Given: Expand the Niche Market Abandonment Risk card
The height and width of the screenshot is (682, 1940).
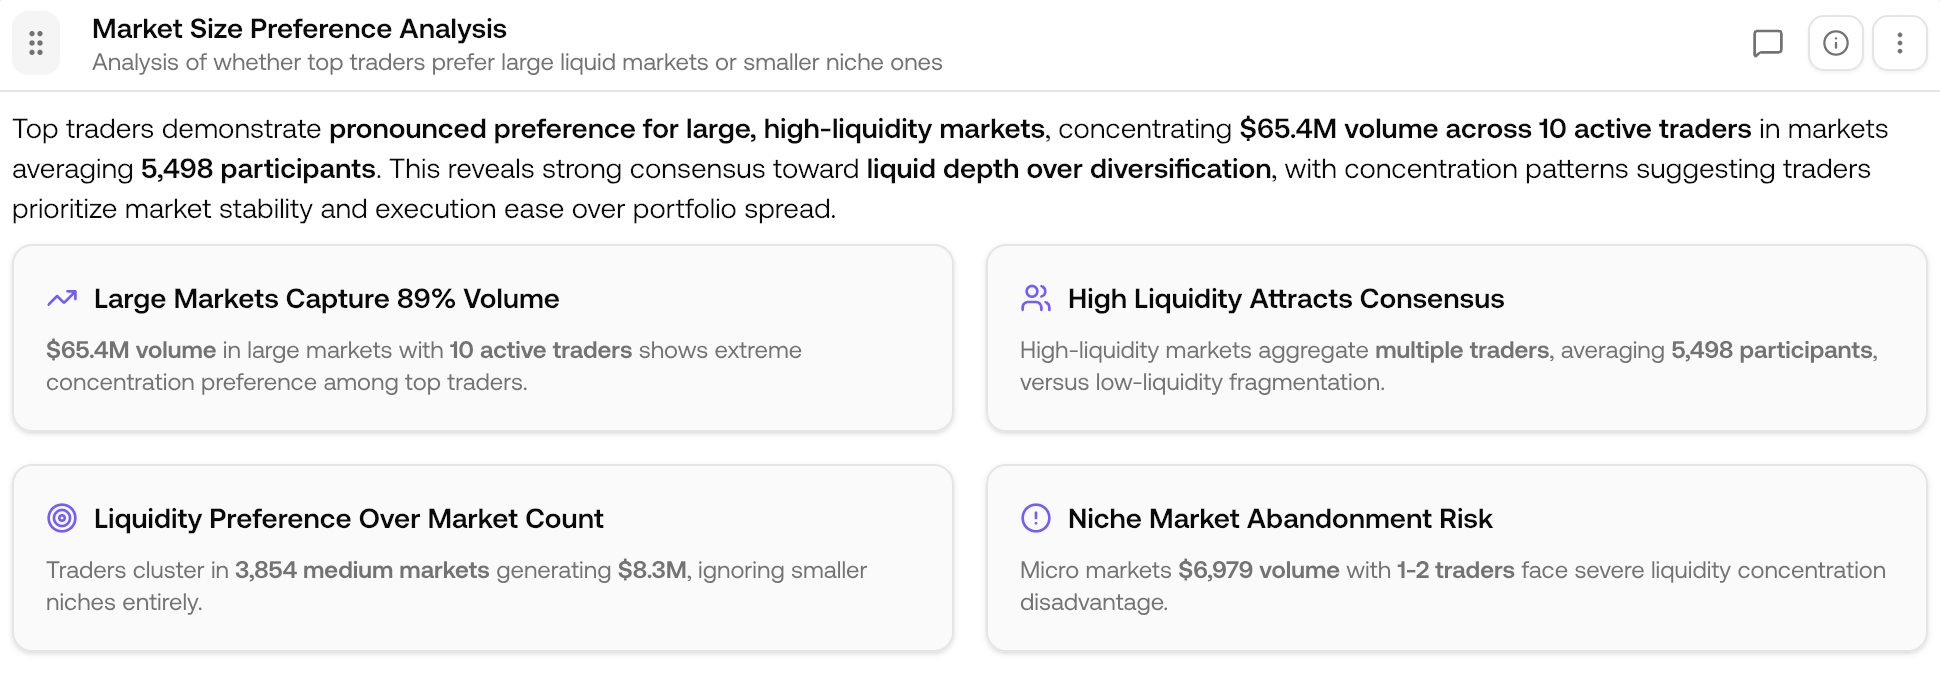Looking at the screenshot, I should pos(1457,558).
